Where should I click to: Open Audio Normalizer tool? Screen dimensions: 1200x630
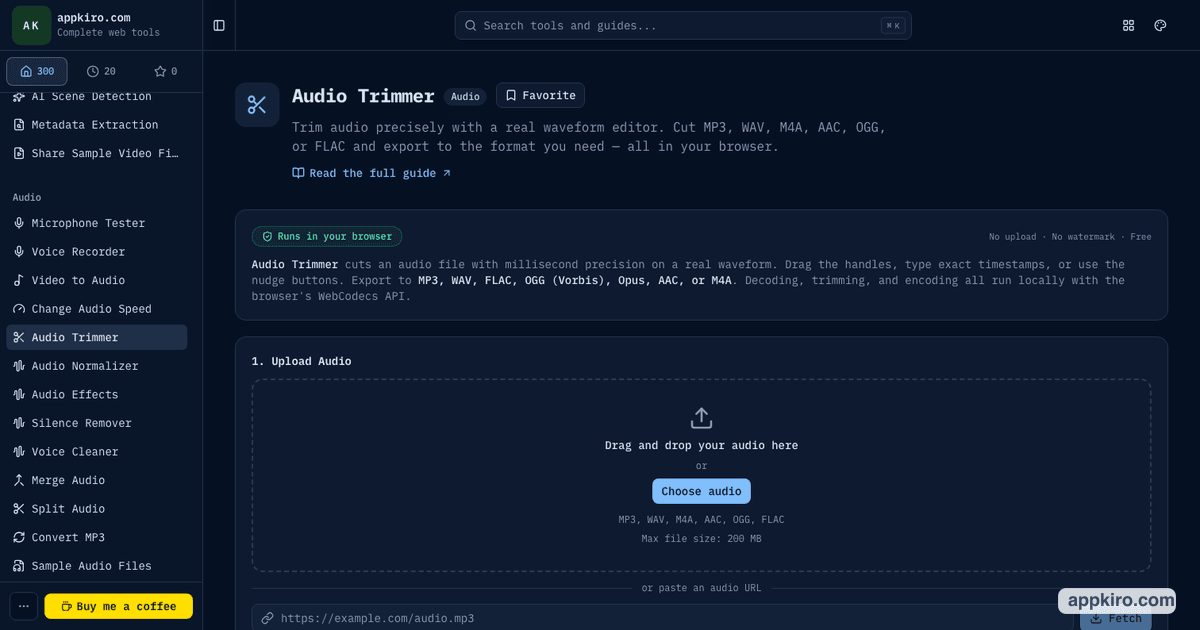pyautogui.click(x=97, y=366)
